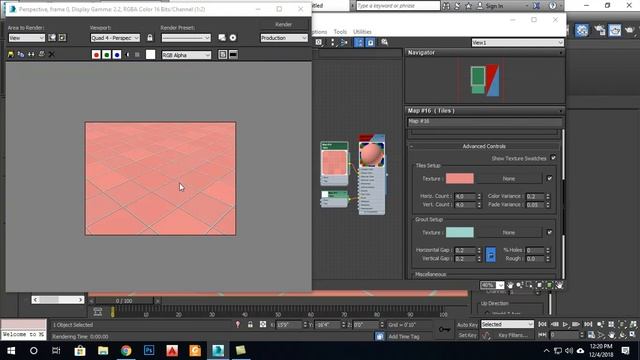Screen dimensions: 640x360
Task: Click the Horizontal Gap input field
Action: (x=465, y=250)
